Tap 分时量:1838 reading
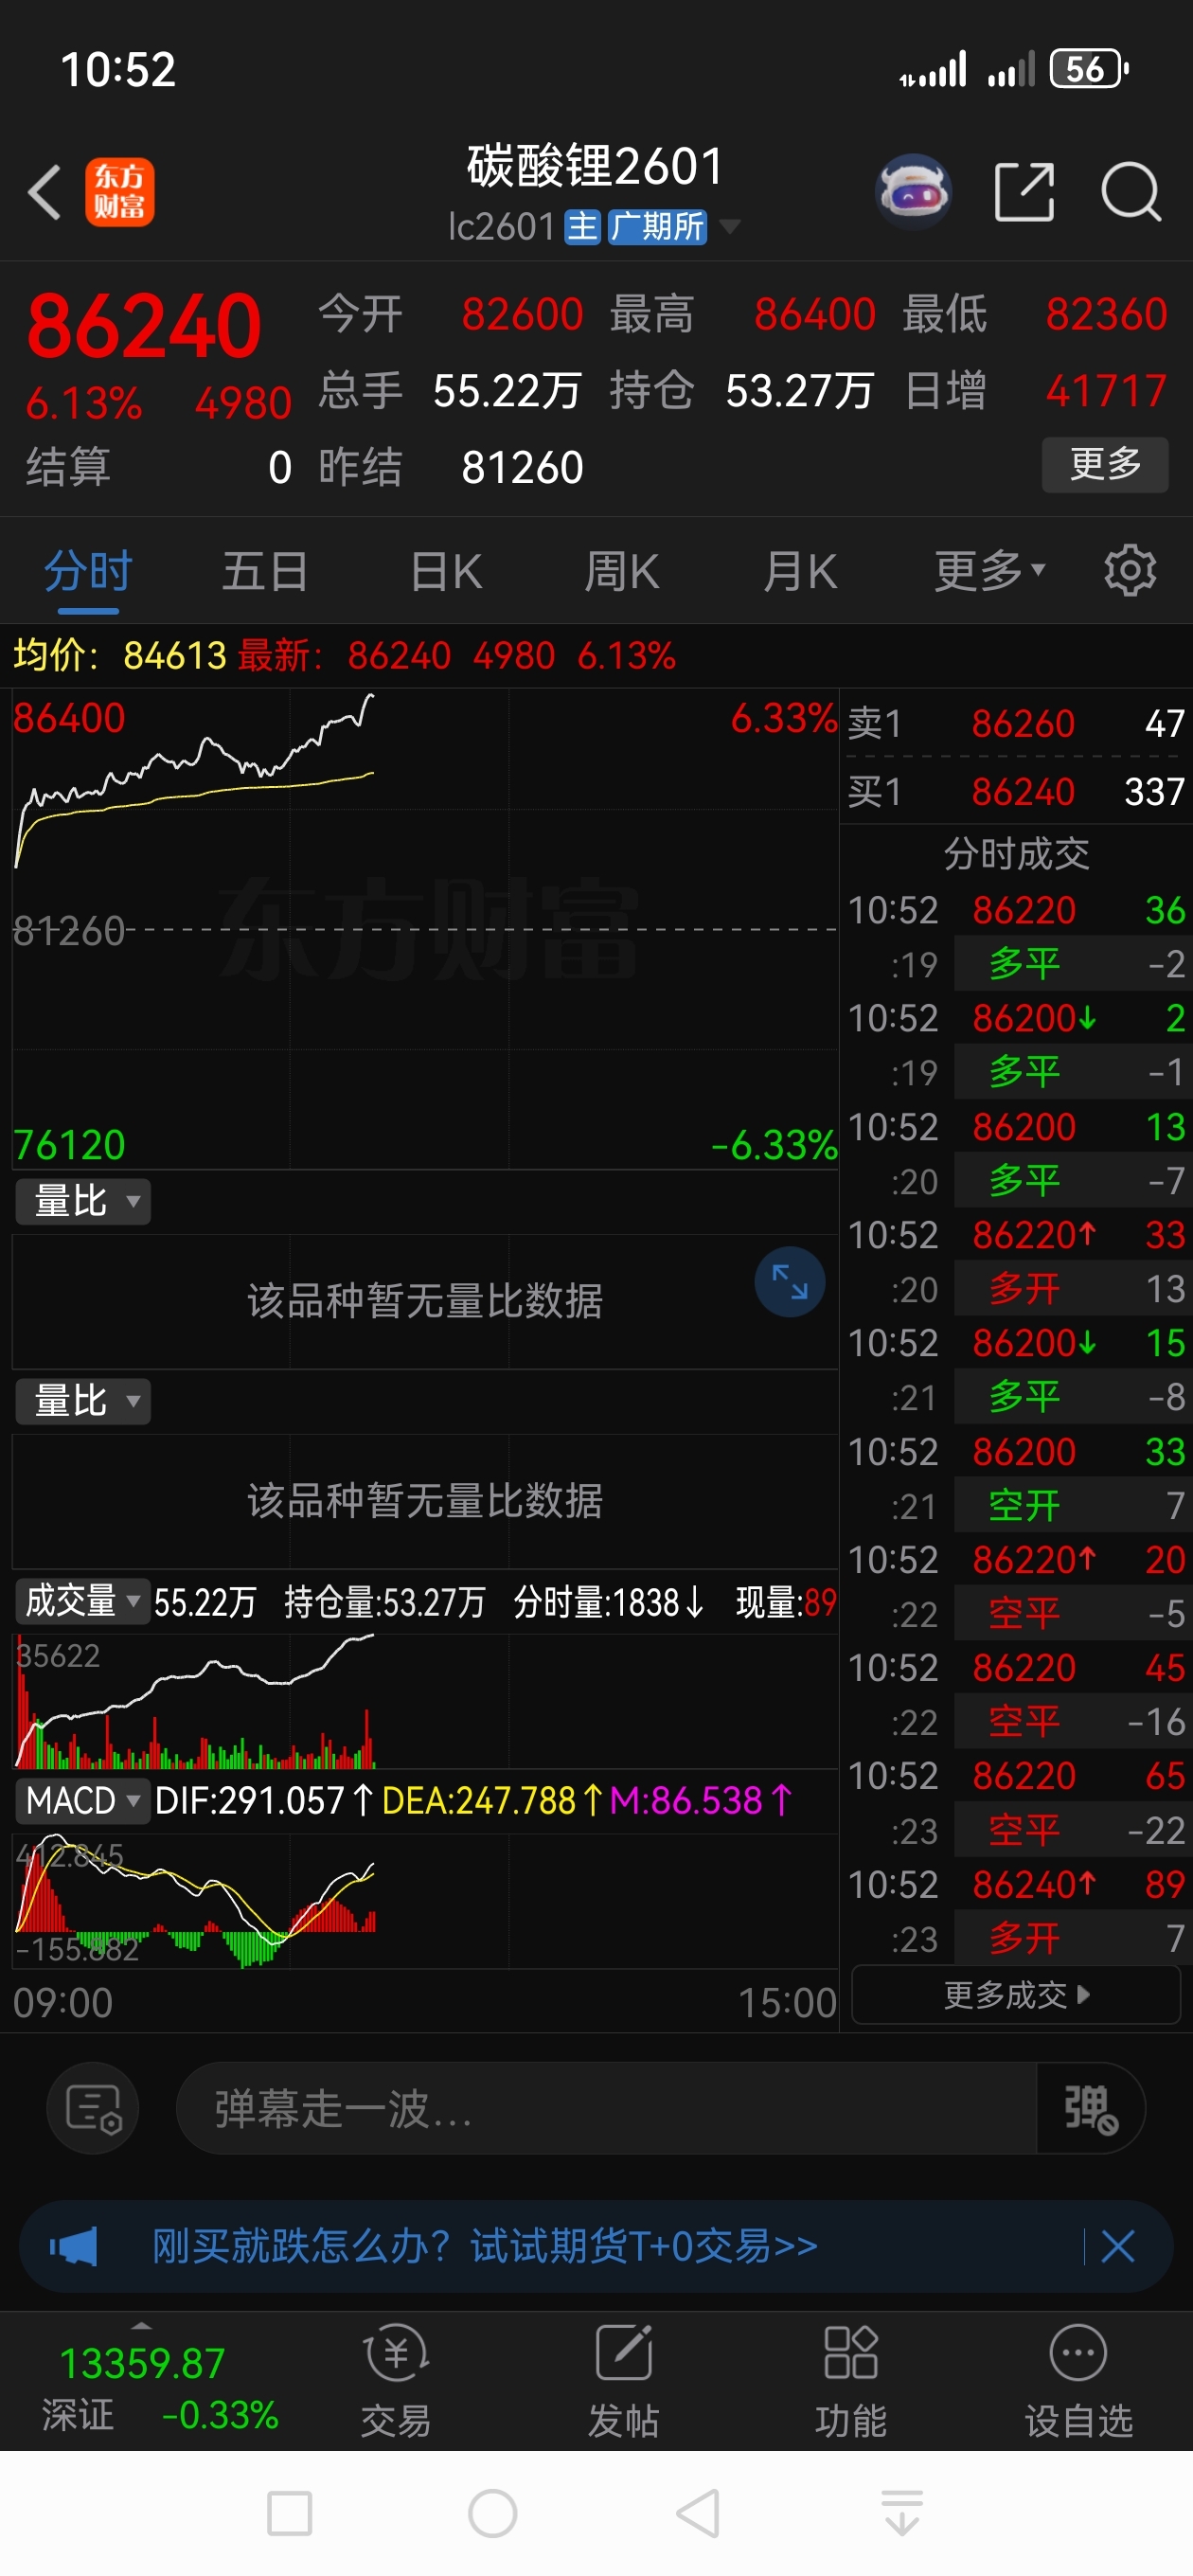This screenshot has height=2576, width=1193. tap(608, 1602)
